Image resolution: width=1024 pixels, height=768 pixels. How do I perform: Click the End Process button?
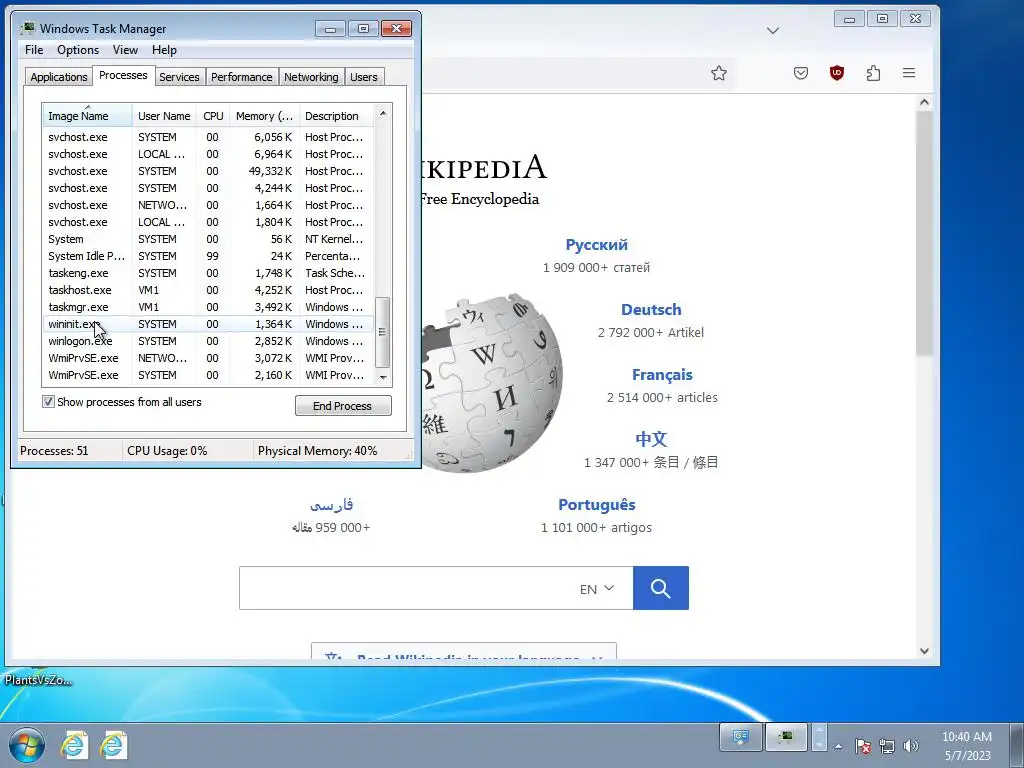click(x=343, y=406)
